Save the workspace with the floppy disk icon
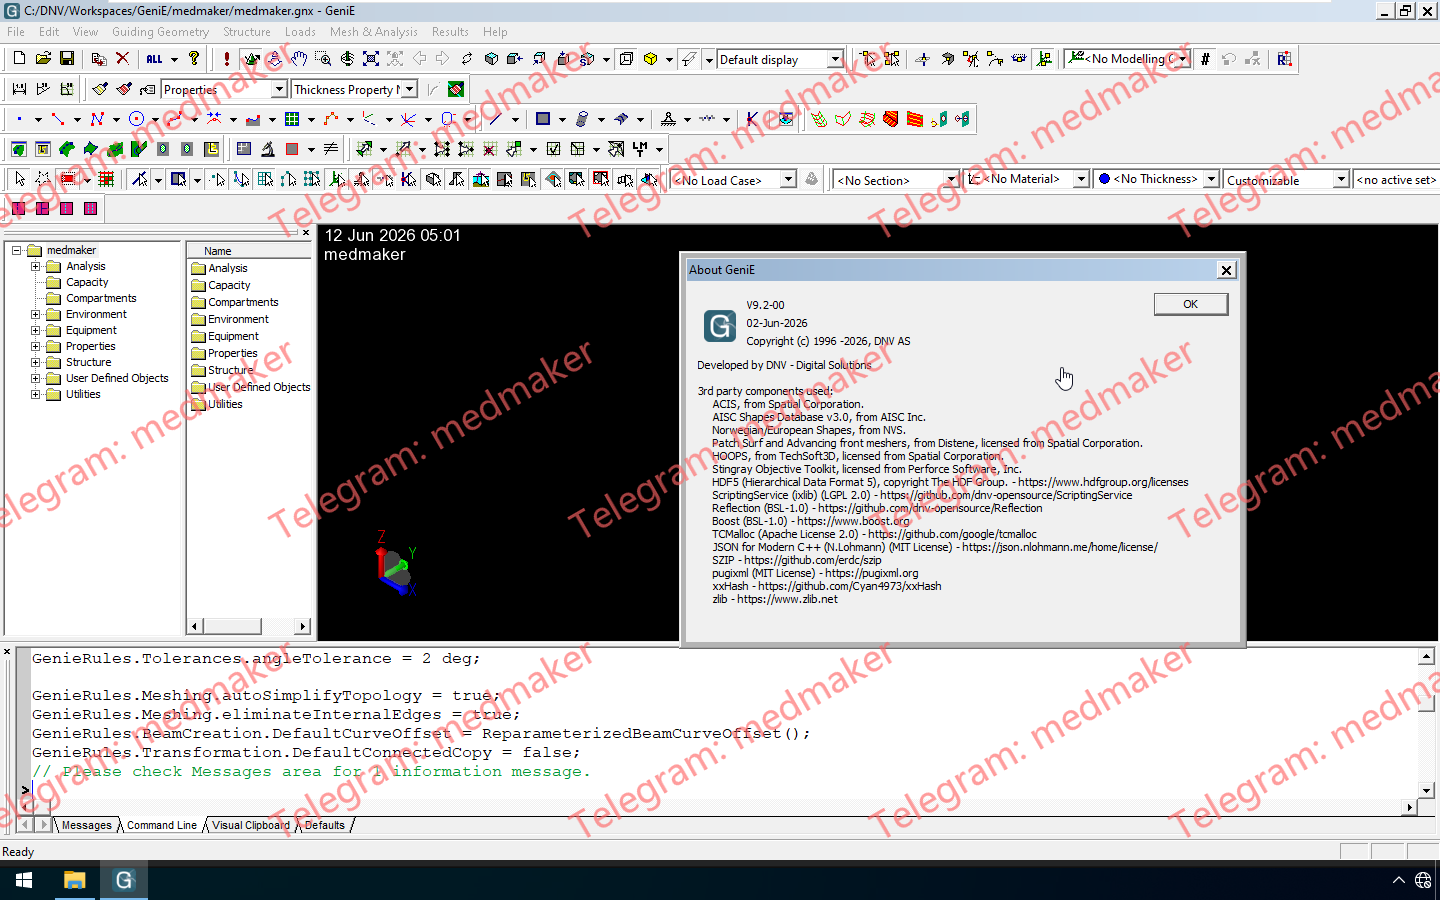The height and width of the screenshot is (900, 1440). pos(67,59)
